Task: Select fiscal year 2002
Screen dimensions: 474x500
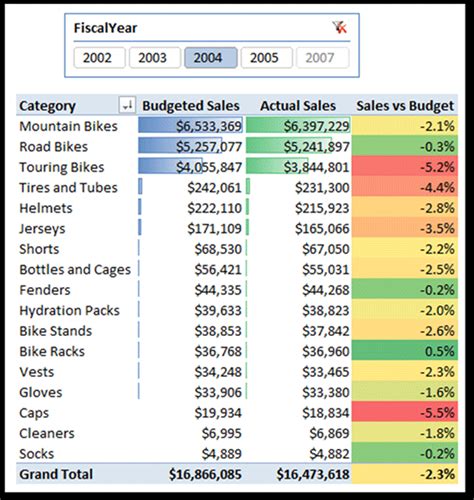Action: 99,58
